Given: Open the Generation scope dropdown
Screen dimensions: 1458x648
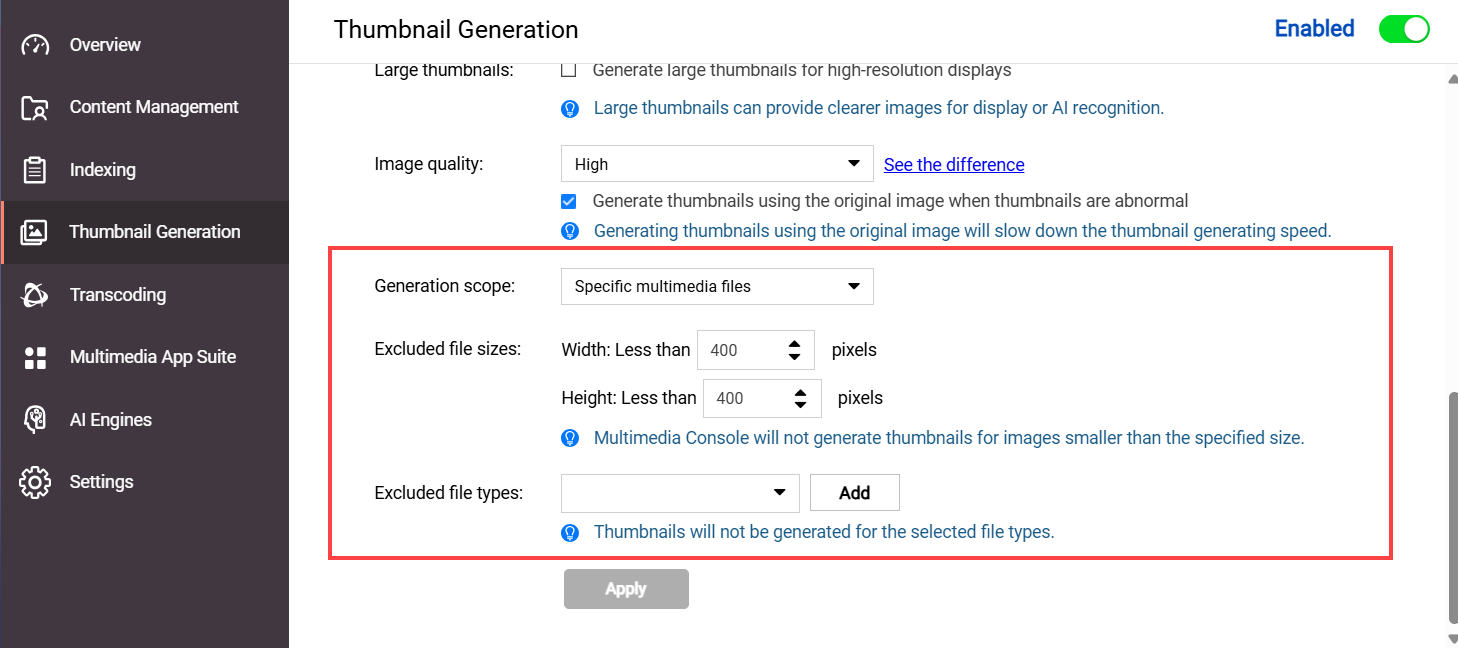Looking at the screenshot, I should pyautogui.click(x=716, y=286).
